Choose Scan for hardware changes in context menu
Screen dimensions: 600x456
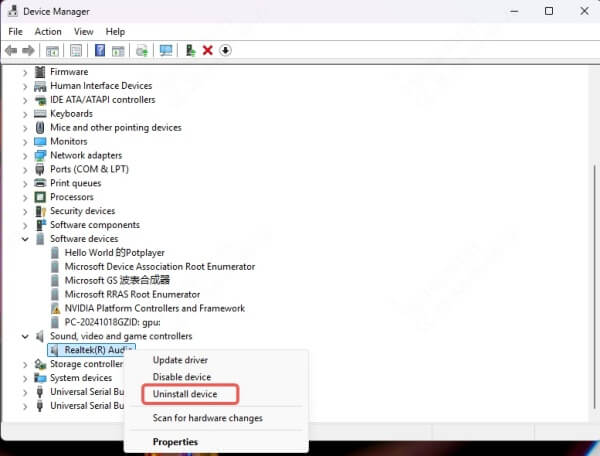tap(217, 418)
